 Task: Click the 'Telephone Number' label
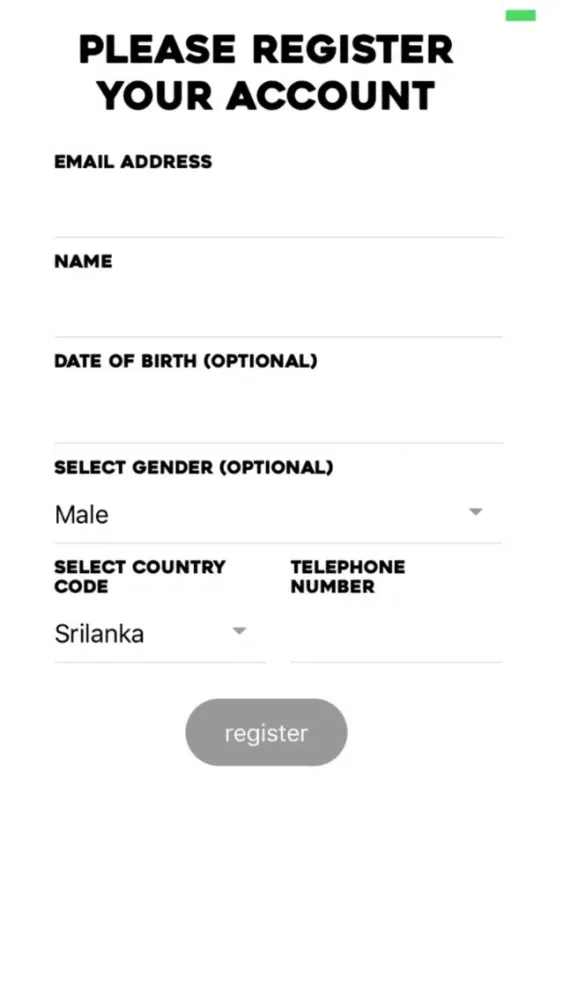pos(347,577)
